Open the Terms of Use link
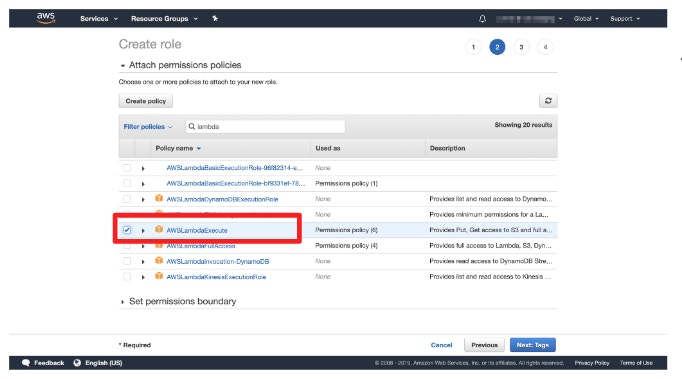The width and height of the screenshot is (682, 379). [x=636, y=363]
